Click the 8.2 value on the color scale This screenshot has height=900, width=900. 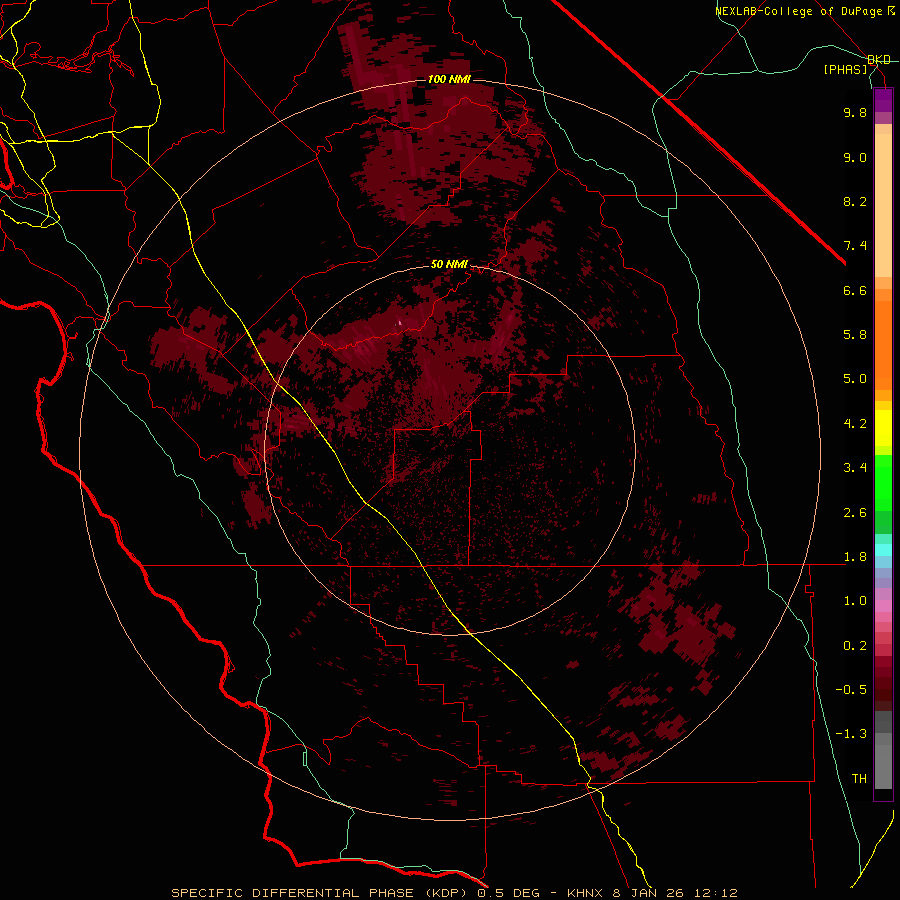pyautogui.click(x=855, y=201)
